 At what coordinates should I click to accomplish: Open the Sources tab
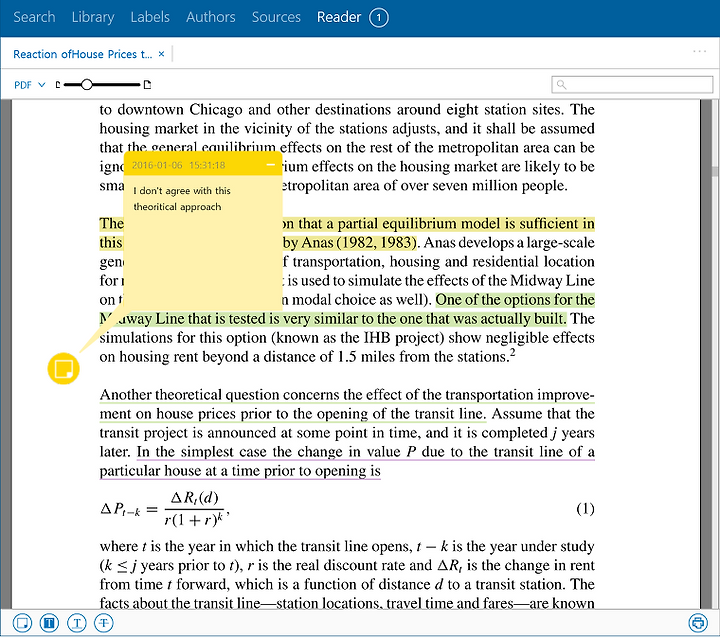[x=276, y=17]
